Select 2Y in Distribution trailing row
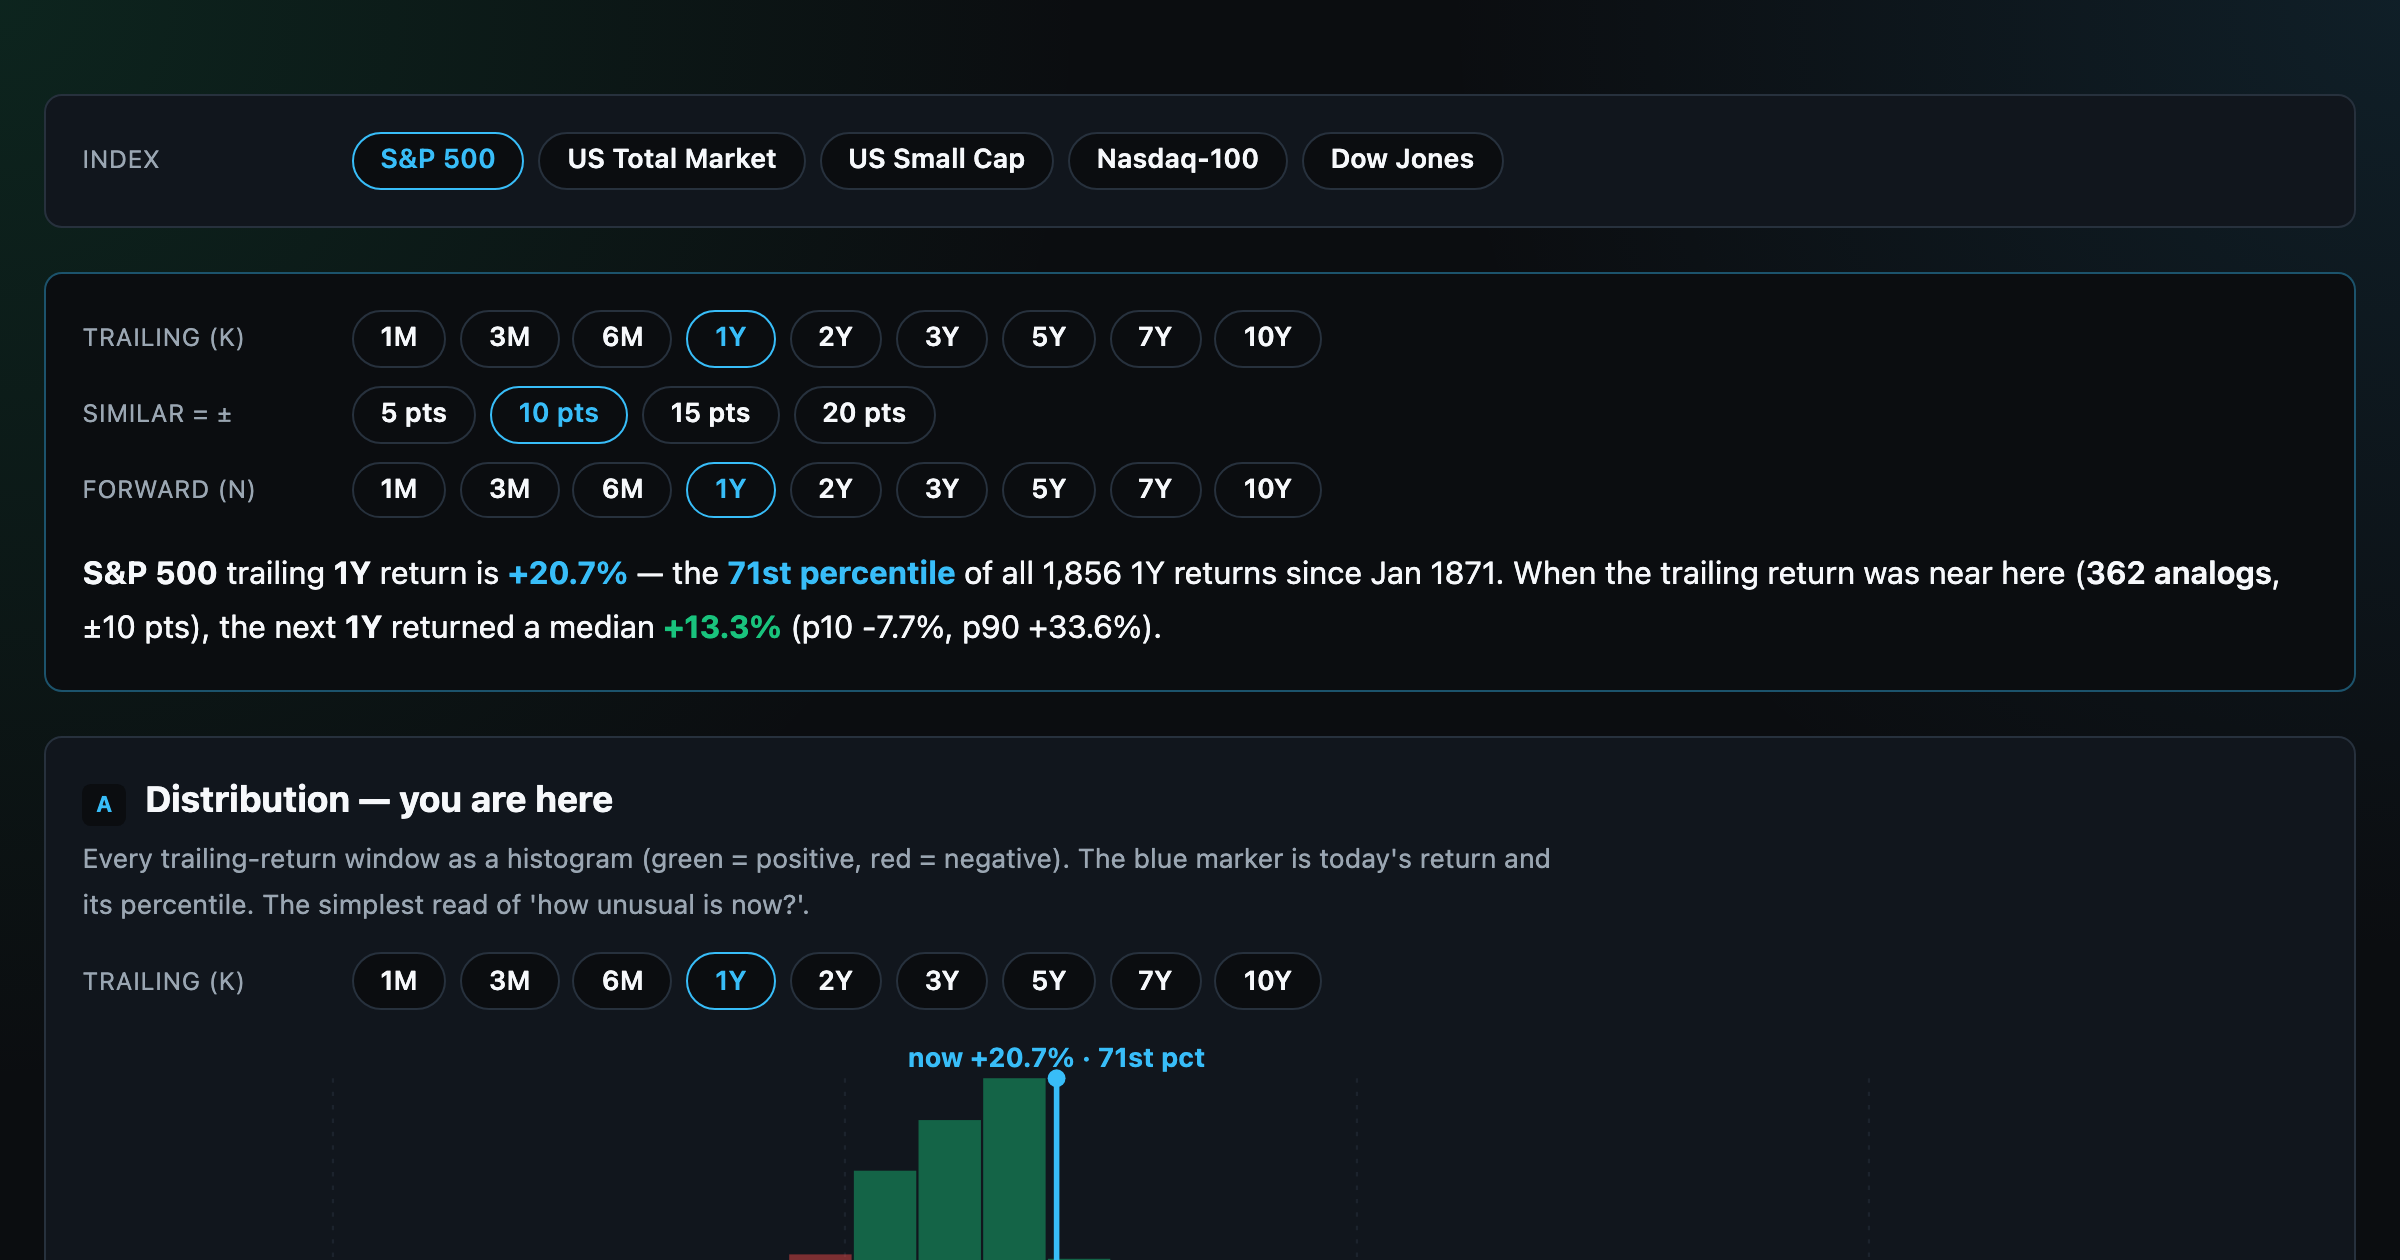 [x=835, y=981]
